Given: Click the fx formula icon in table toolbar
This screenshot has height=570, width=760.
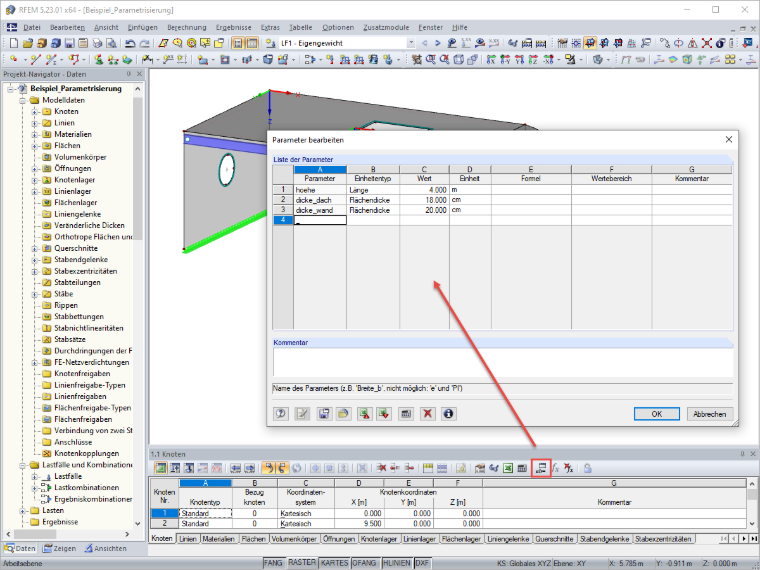Looking at the screenshot, I should tap(555, 468).
